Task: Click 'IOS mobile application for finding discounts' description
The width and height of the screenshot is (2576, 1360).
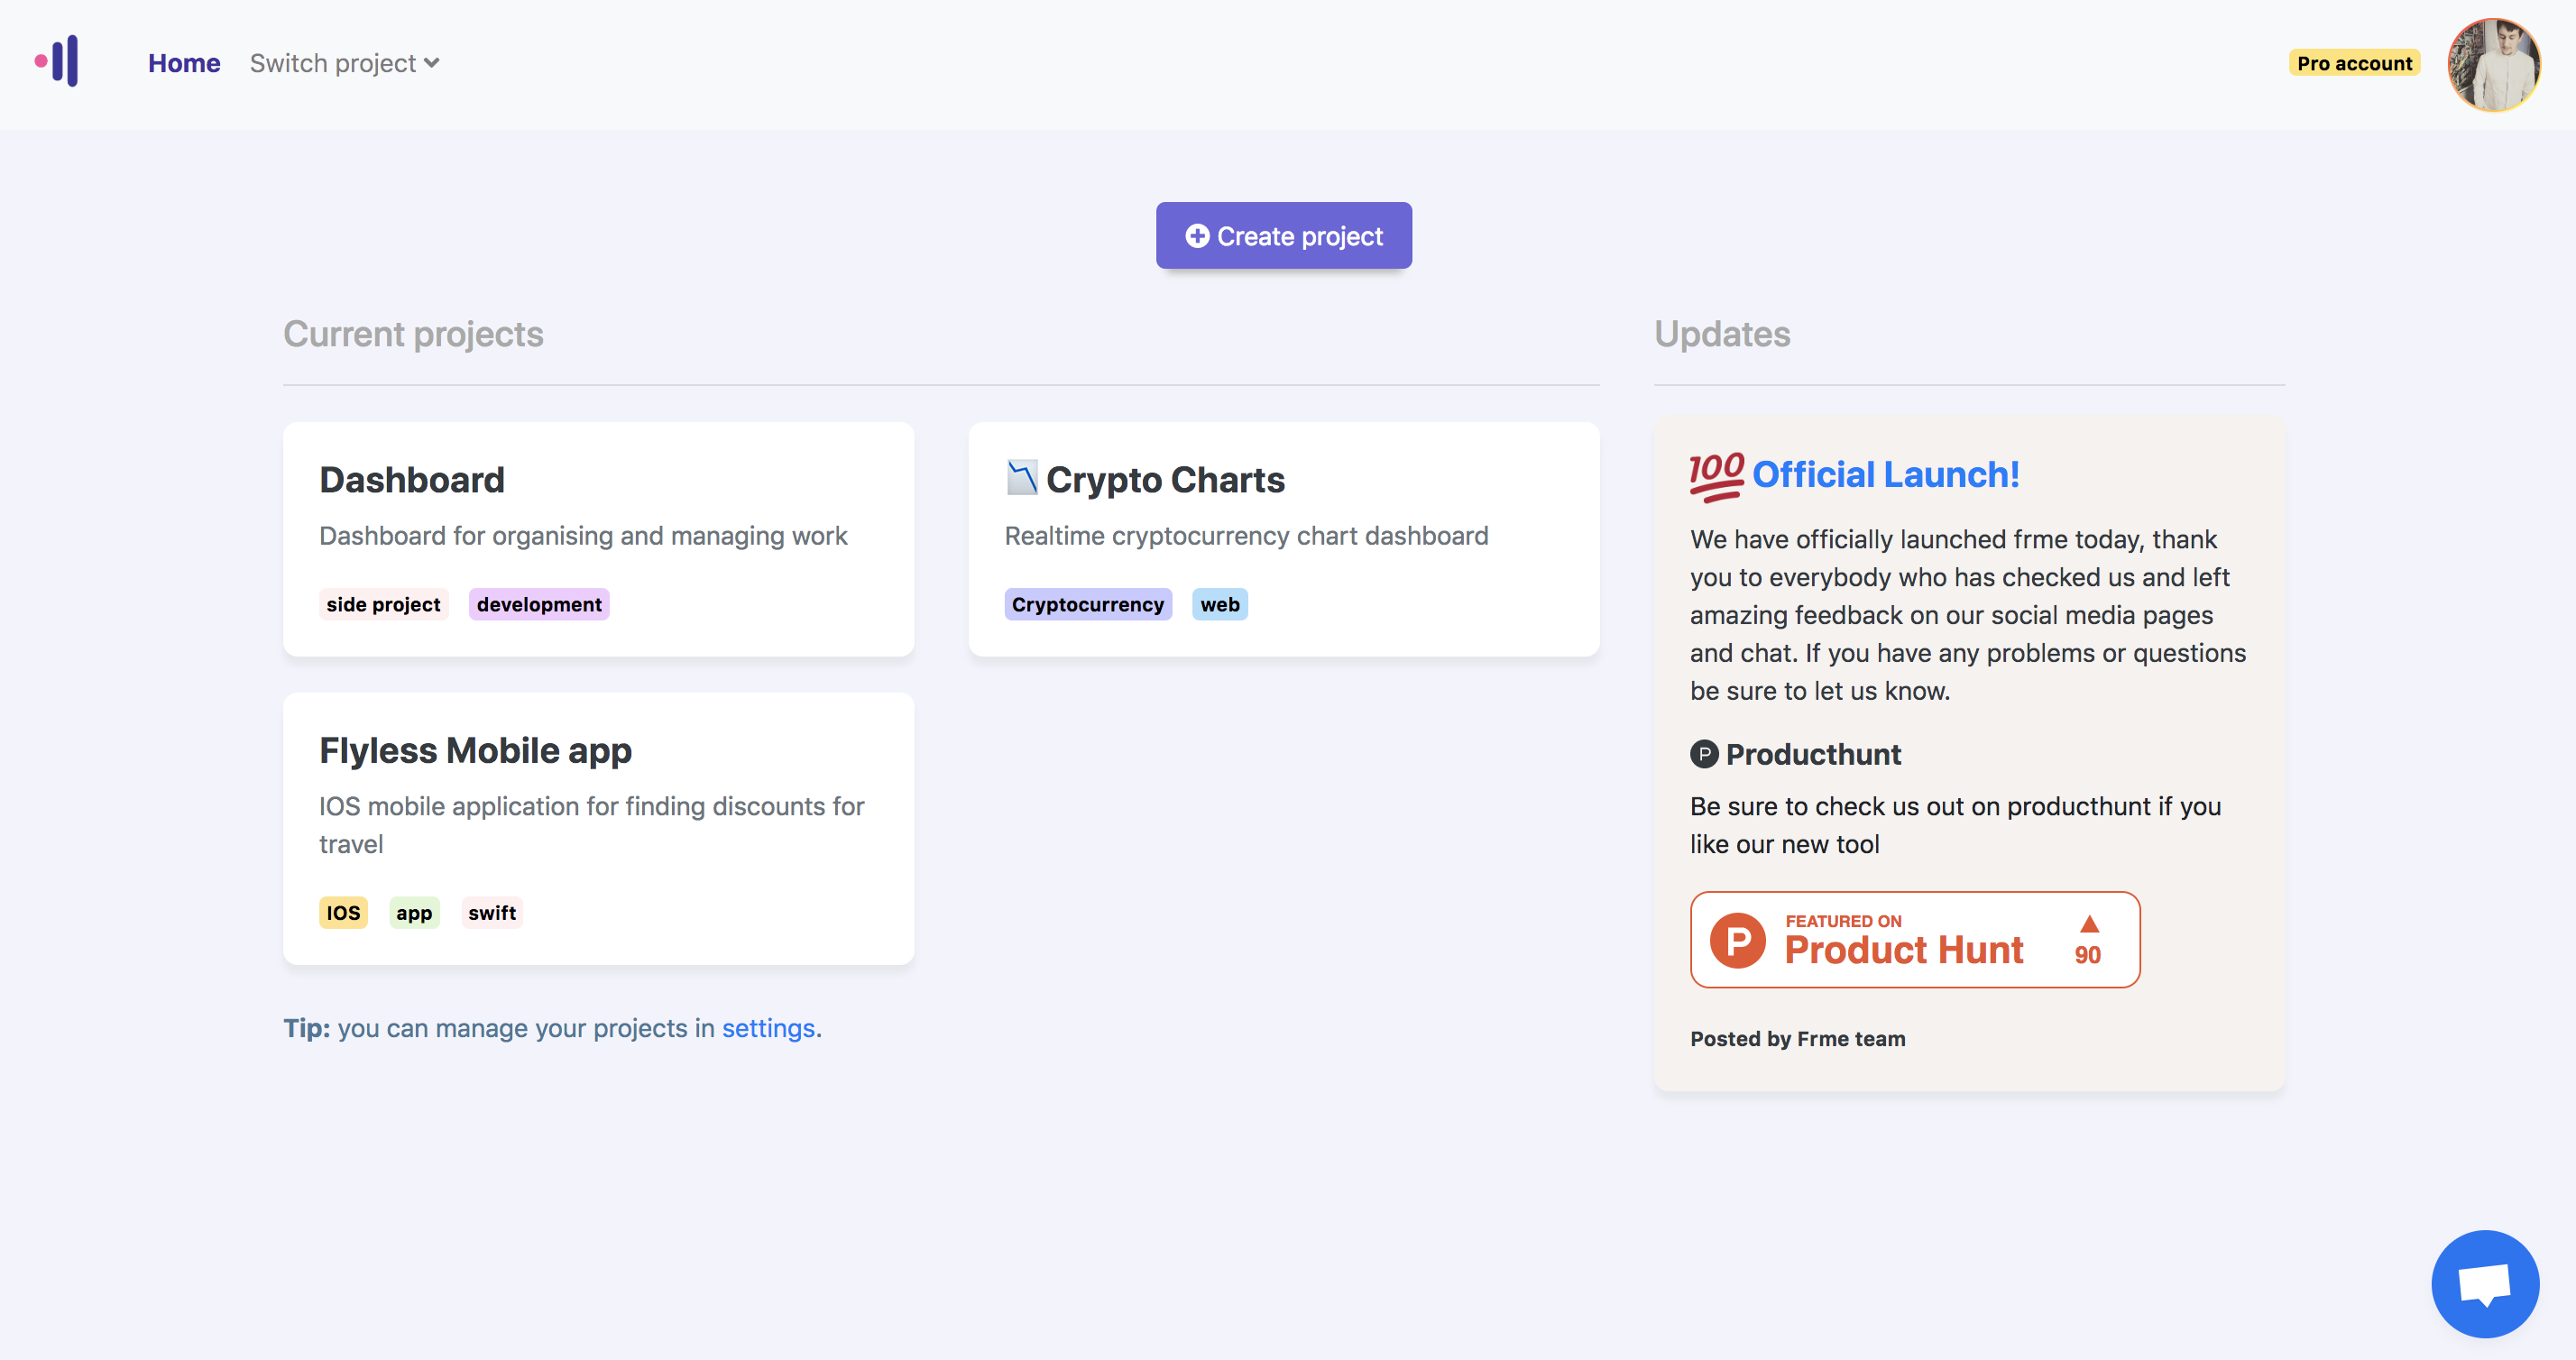Action: pyautogui.click(x=591, y=825)
